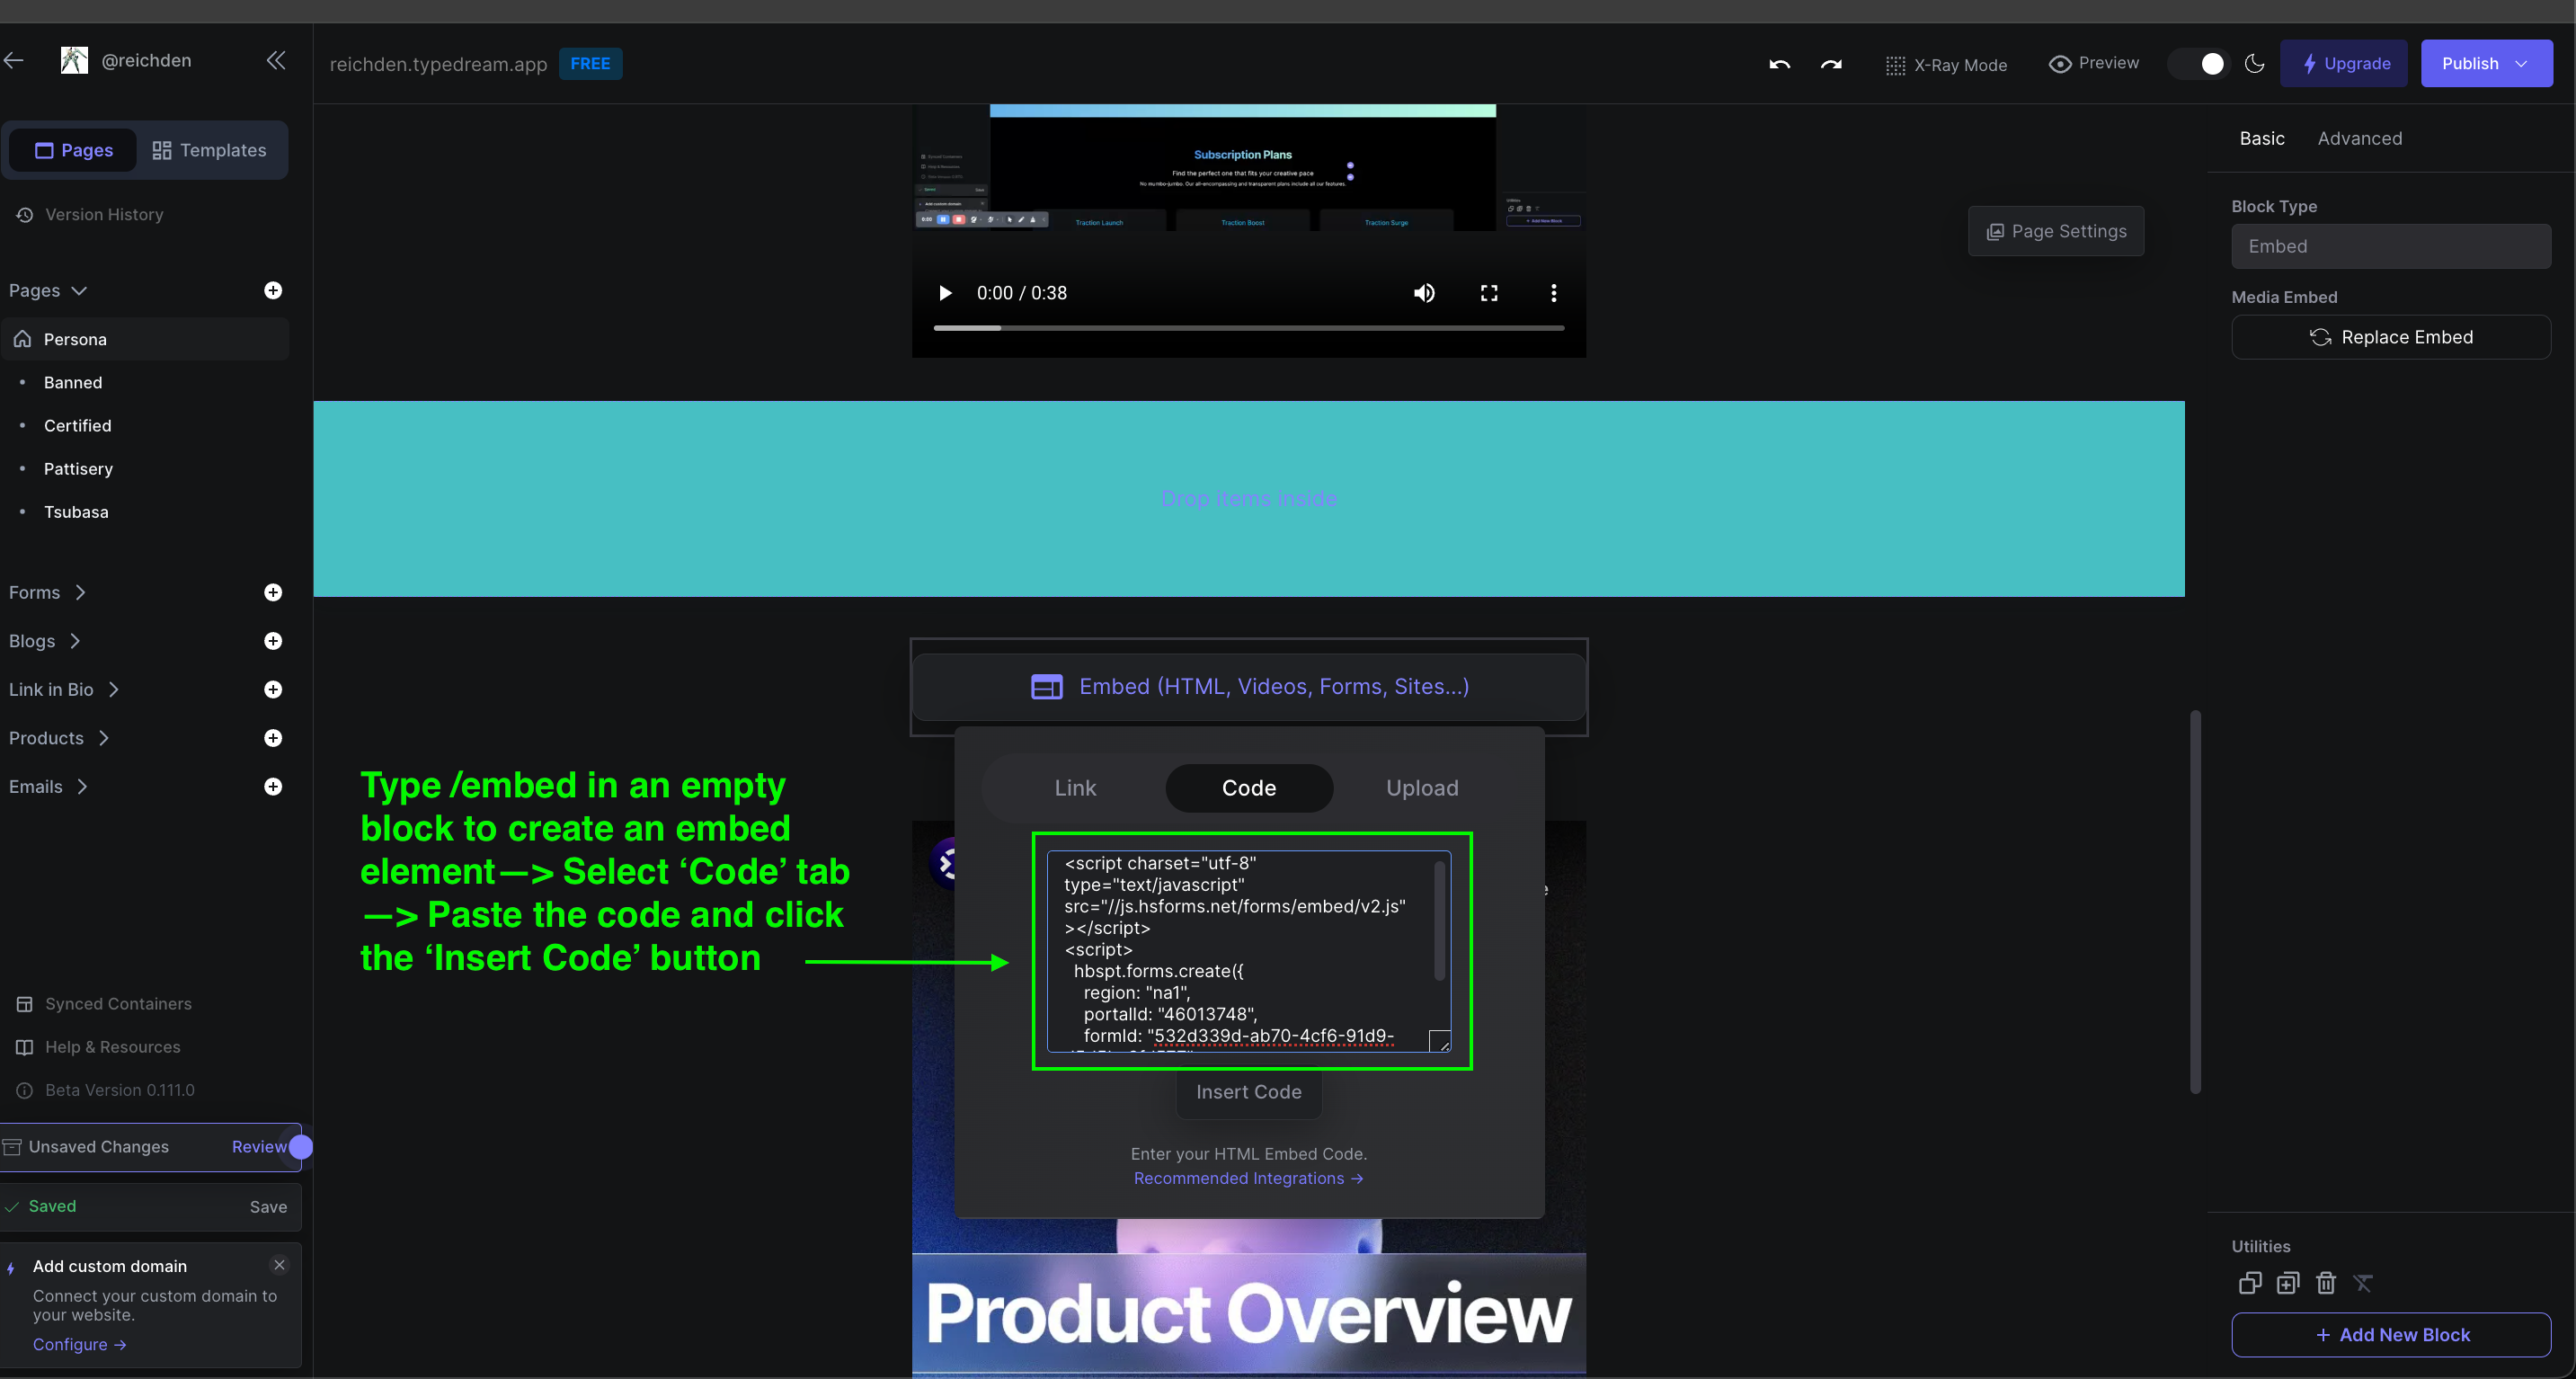Open the Tsubasa page
2576x1379 pixels.
[76, 512]
